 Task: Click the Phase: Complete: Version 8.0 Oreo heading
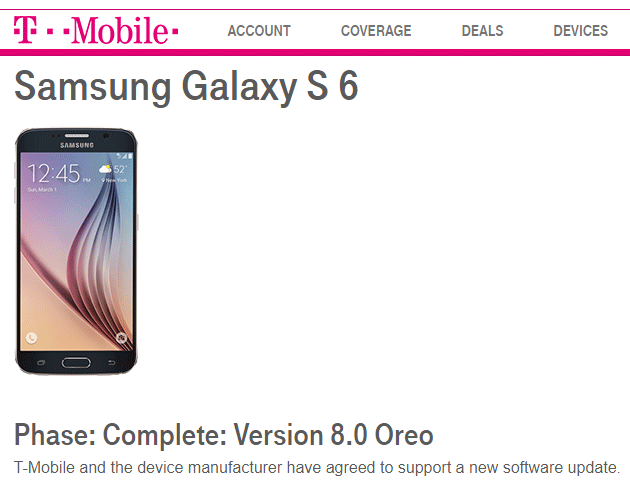tap(224, 435)
